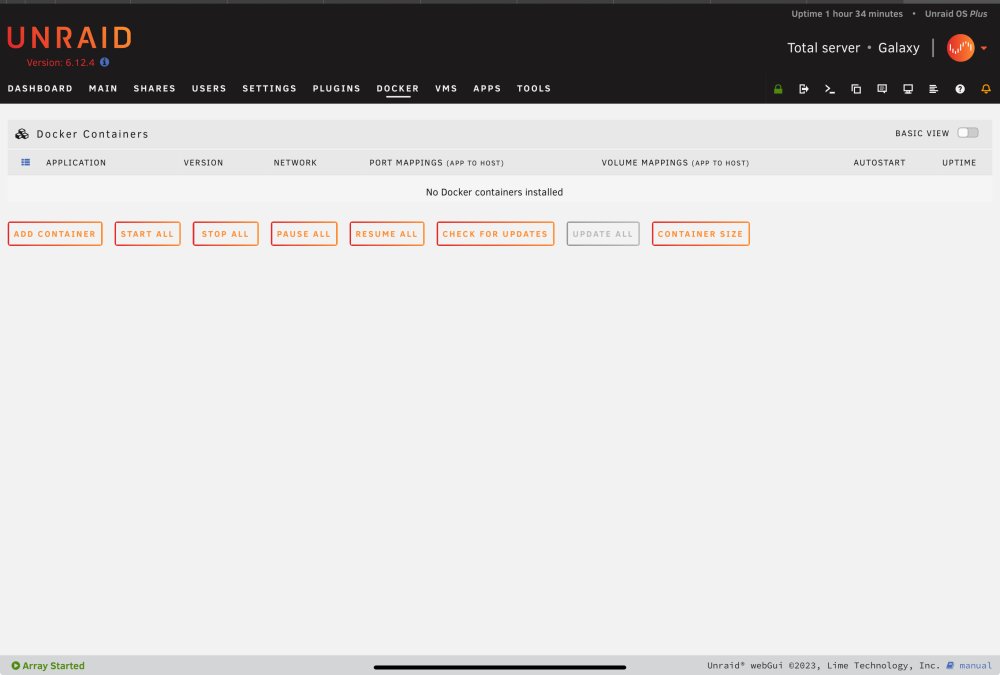The width and height of the screenshot is (1000, 675).
Task: Open the Shares tab
Action: click(154, 89)
